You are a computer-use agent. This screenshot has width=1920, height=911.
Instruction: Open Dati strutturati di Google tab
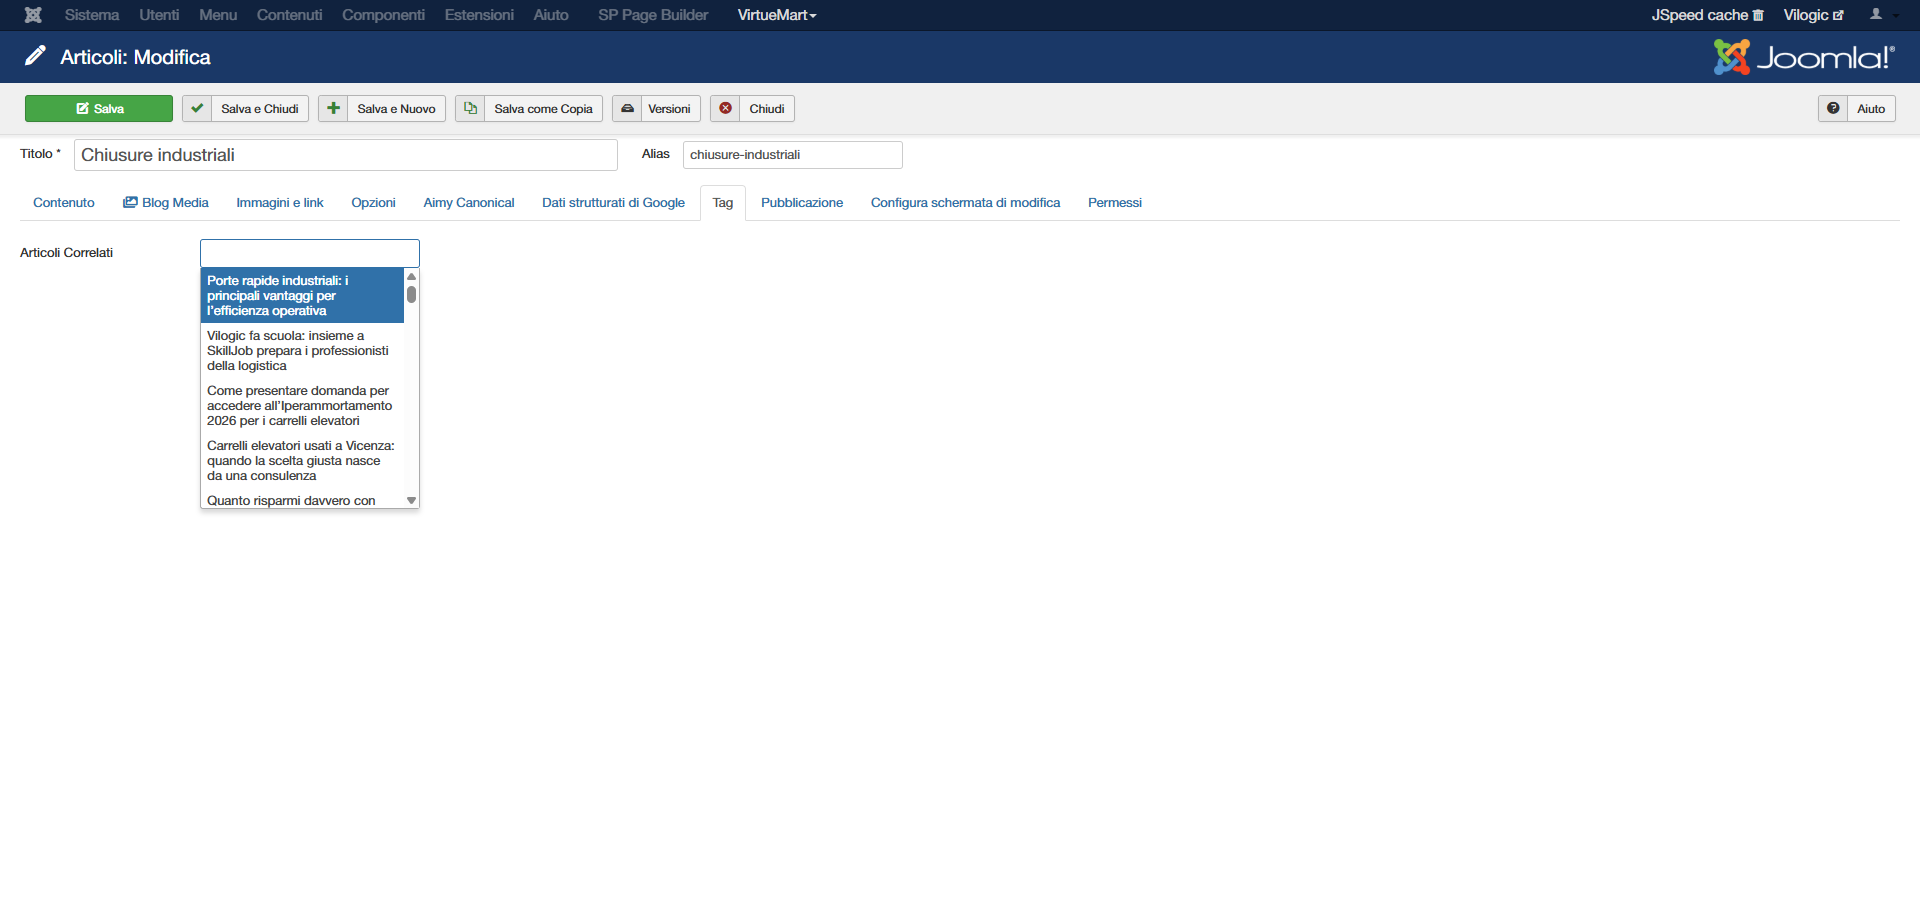click(x=613, y=203)
